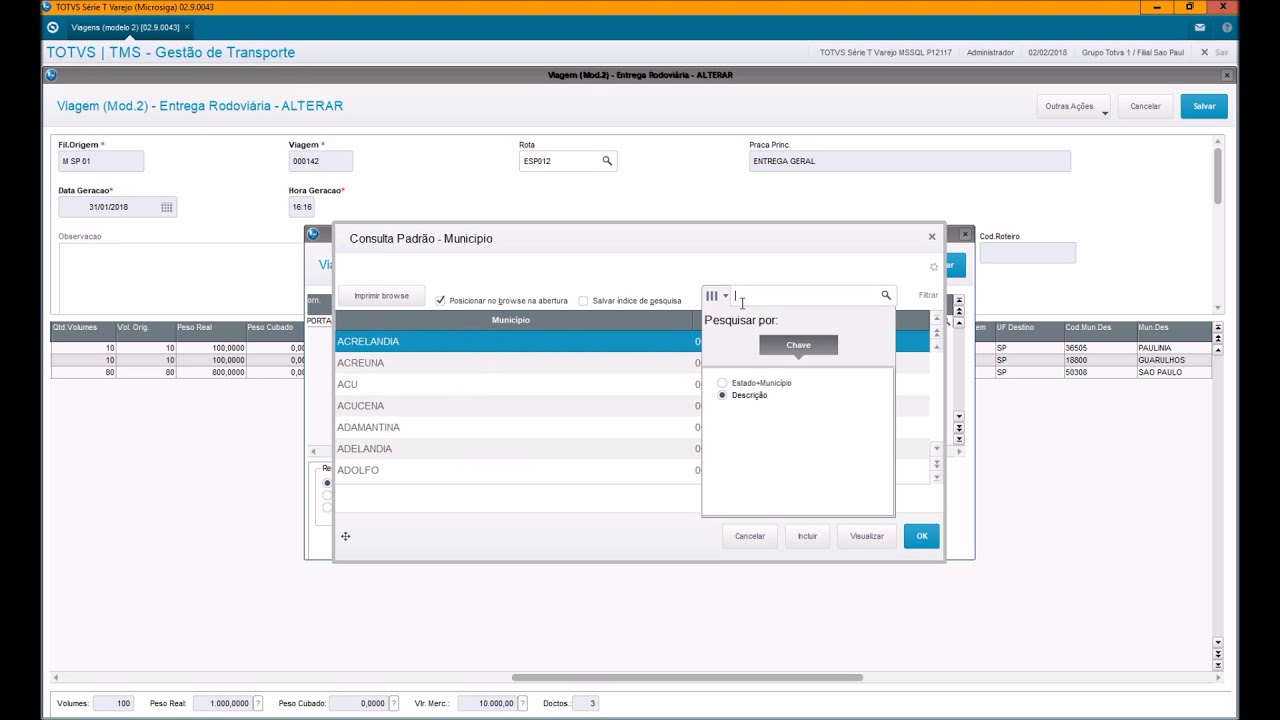This screenshot has height=720, width=1280.
Task: Click the move handle icon in the dialog footer
Action: click(345, 536)
